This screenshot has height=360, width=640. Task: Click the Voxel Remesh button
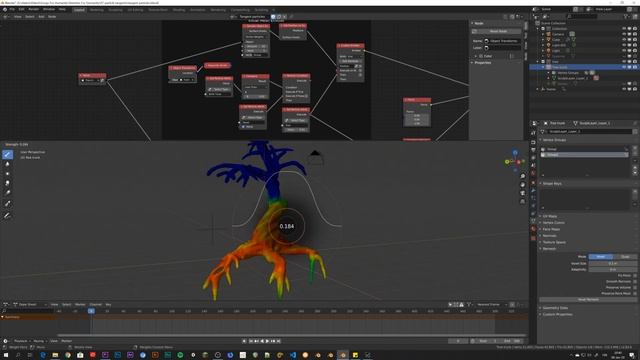tap(588, 300)
